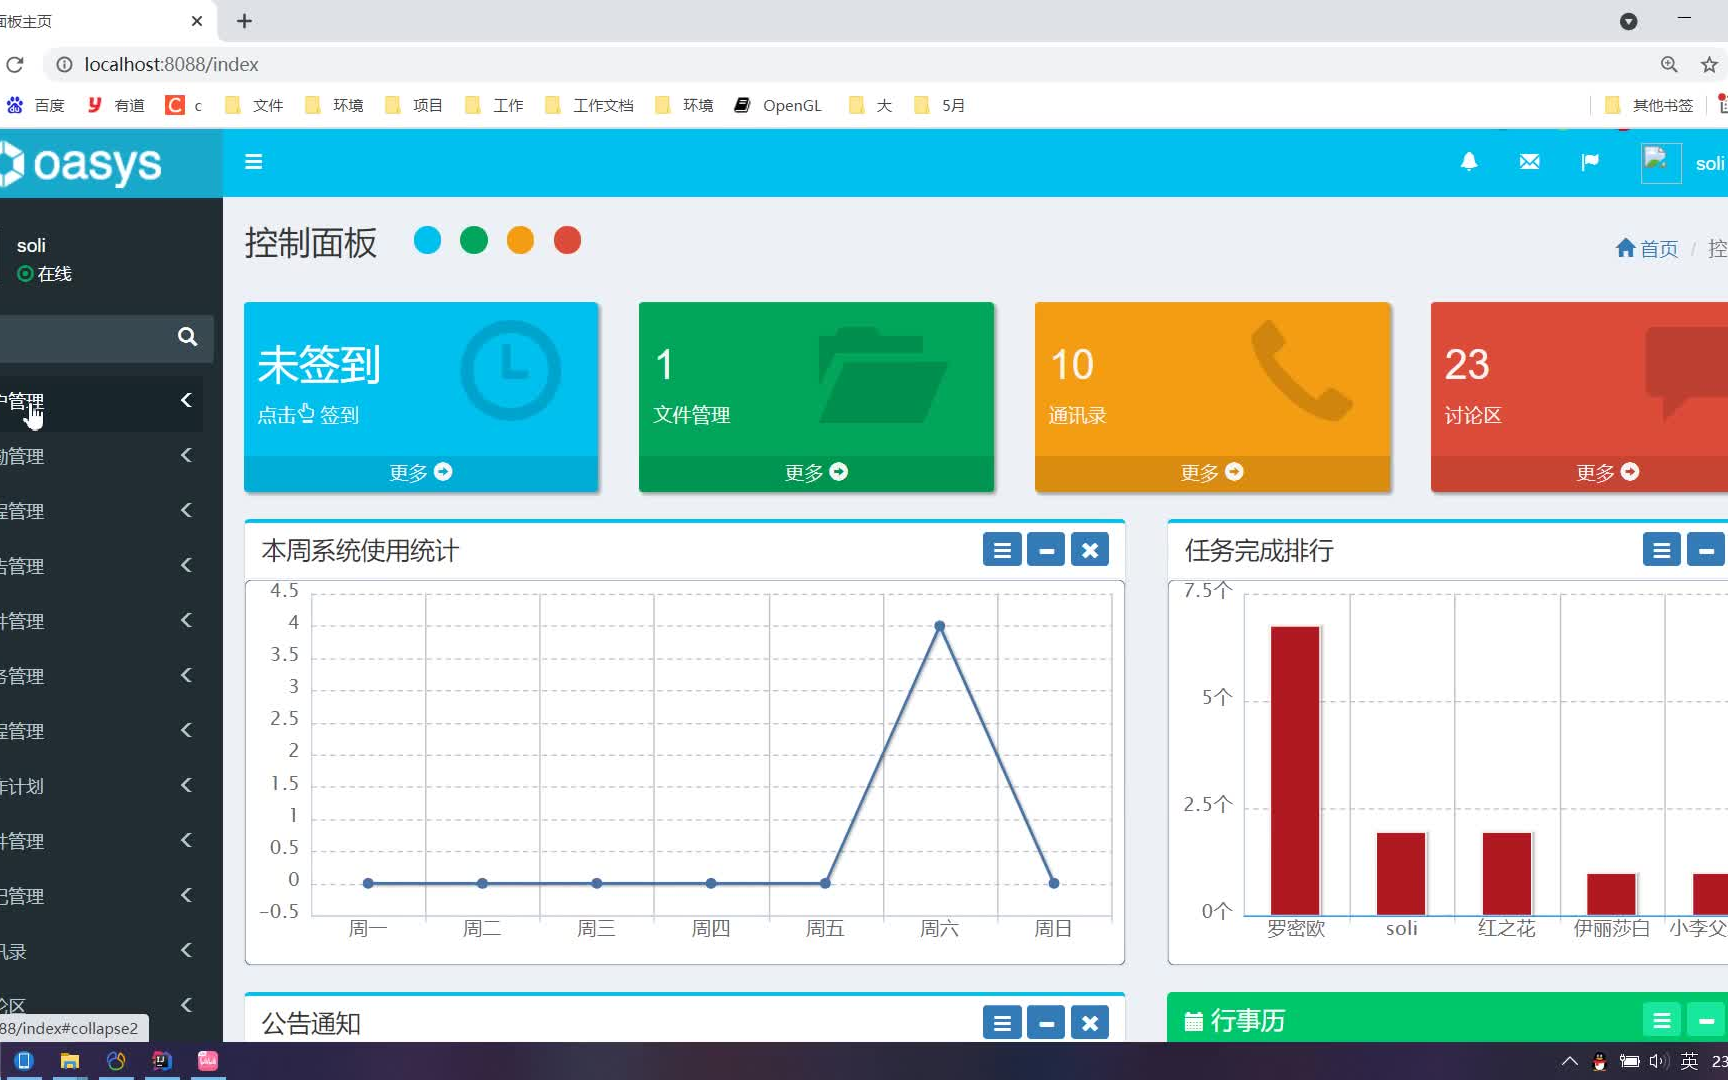Click the soli bar in ranking chart
This screenshot has height=1080, width=1728.
click(x=1401, y=873)
